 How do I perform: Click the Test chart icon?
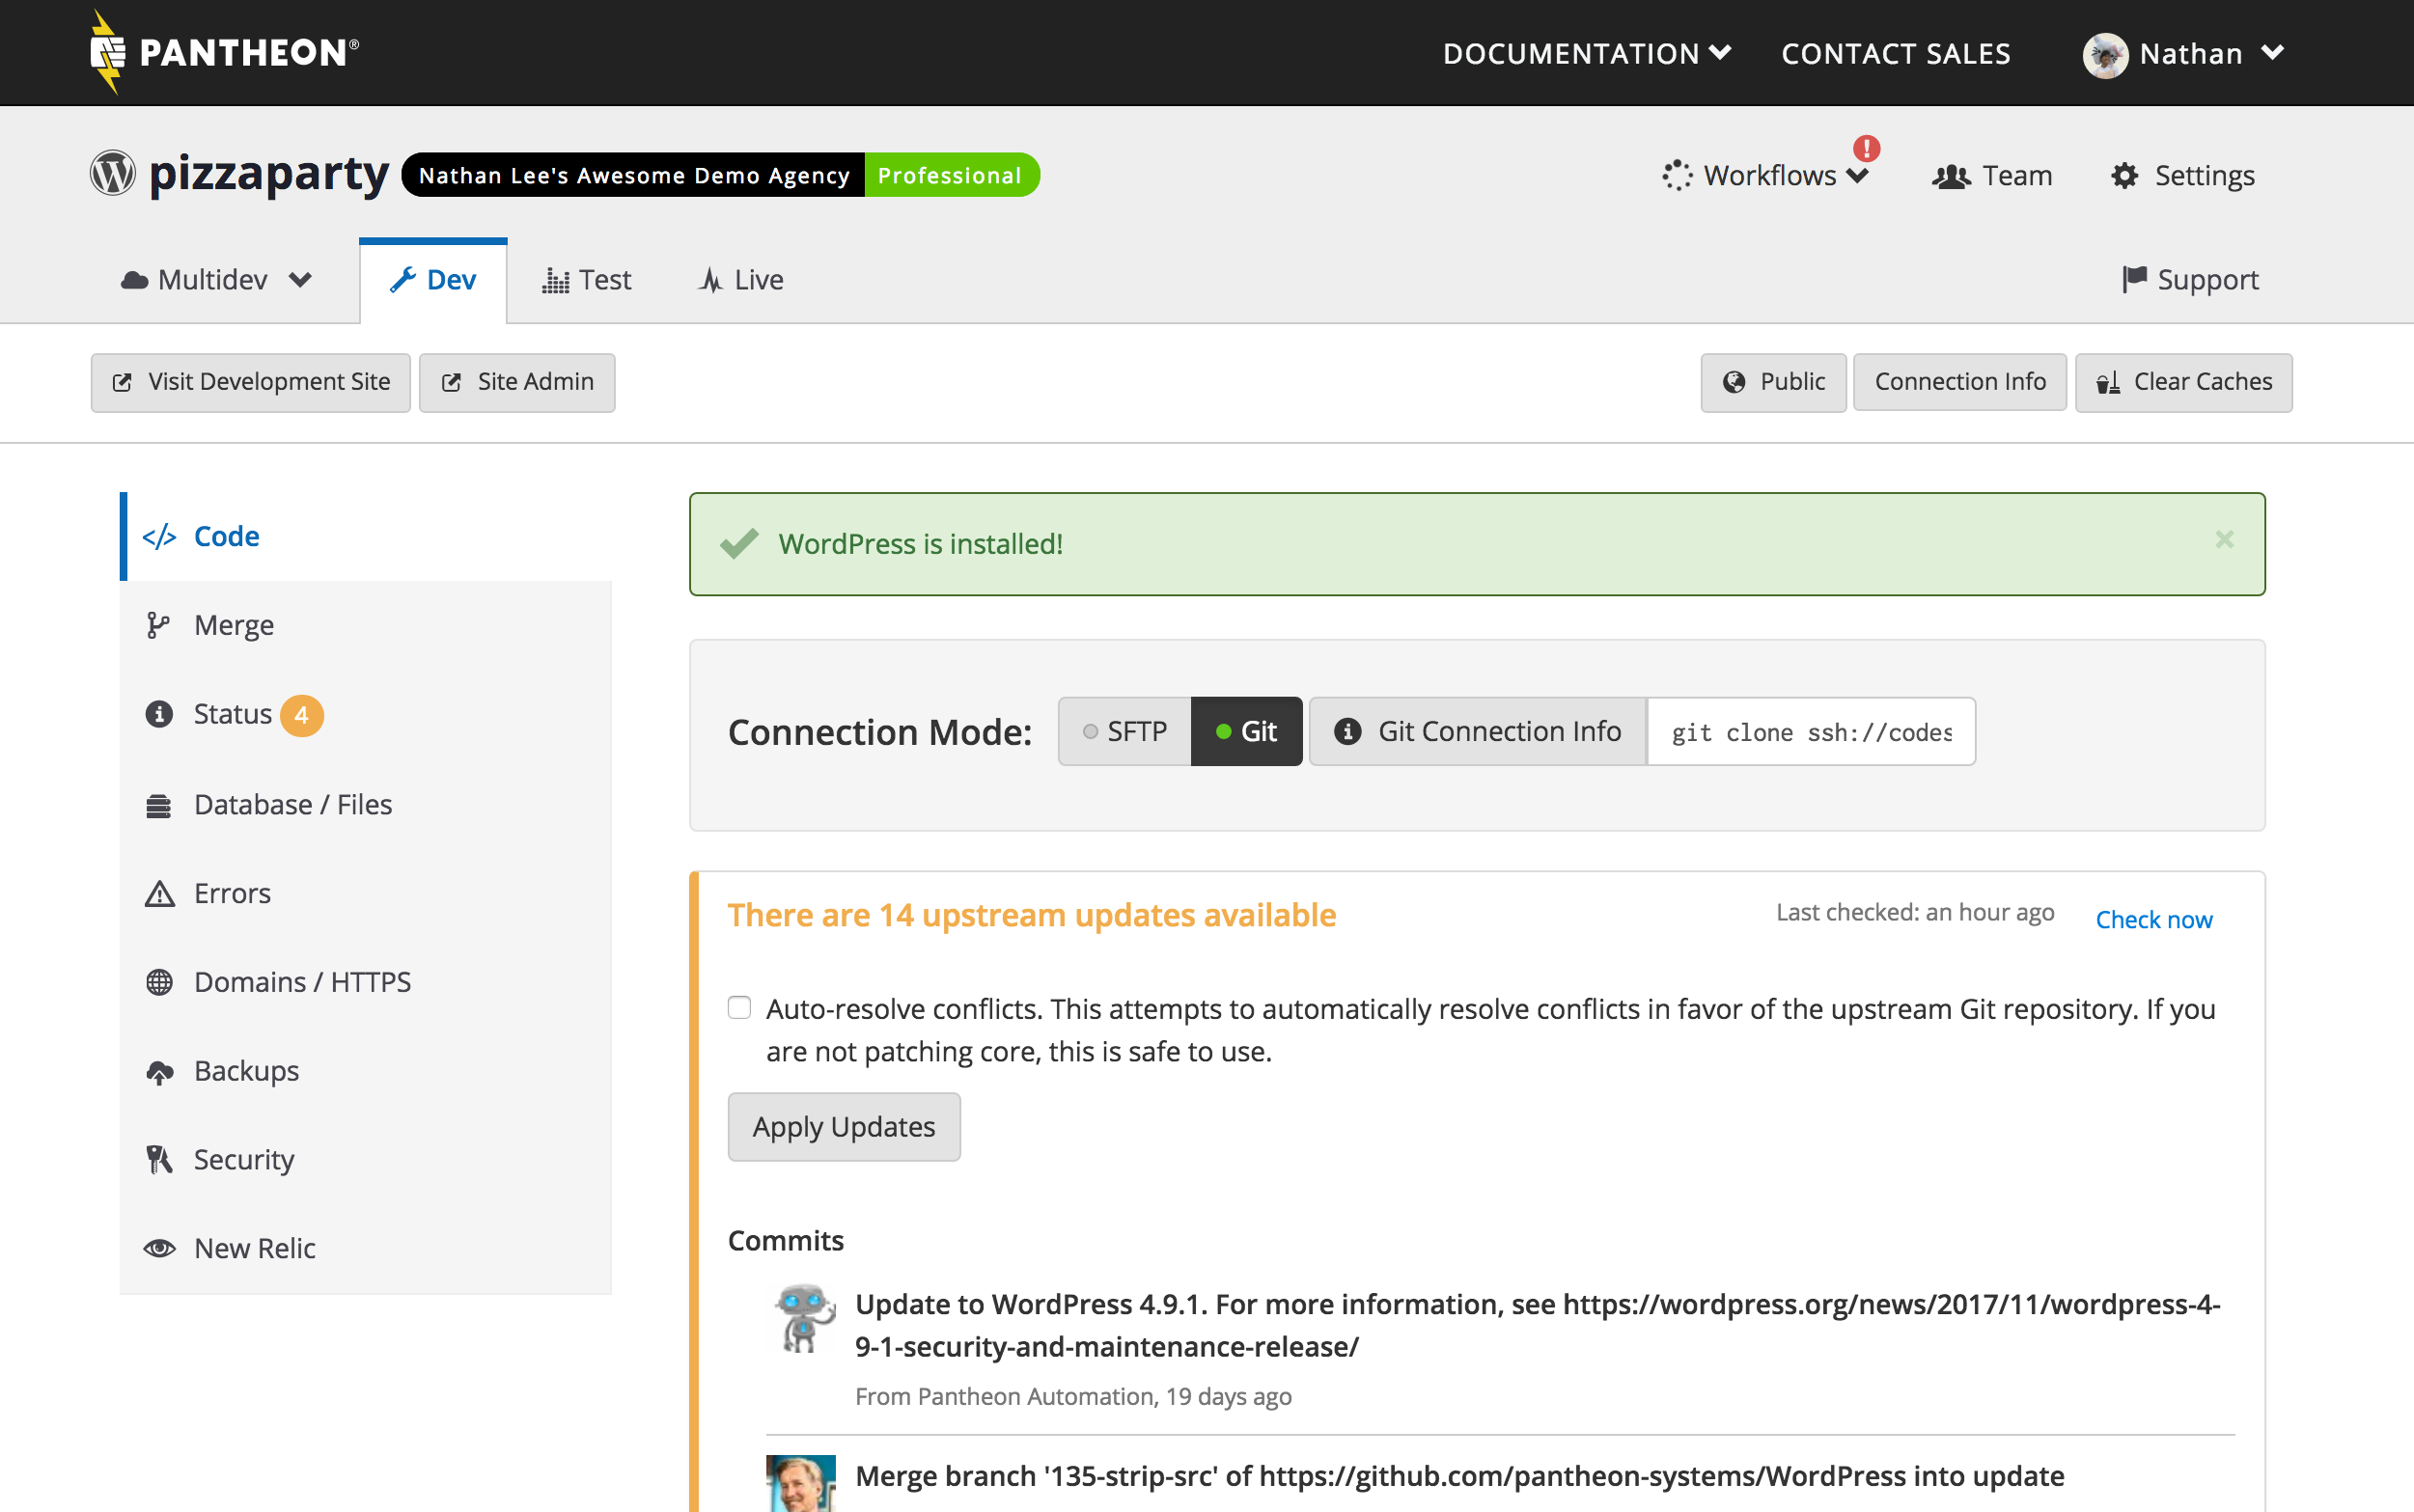click(556, 280)
